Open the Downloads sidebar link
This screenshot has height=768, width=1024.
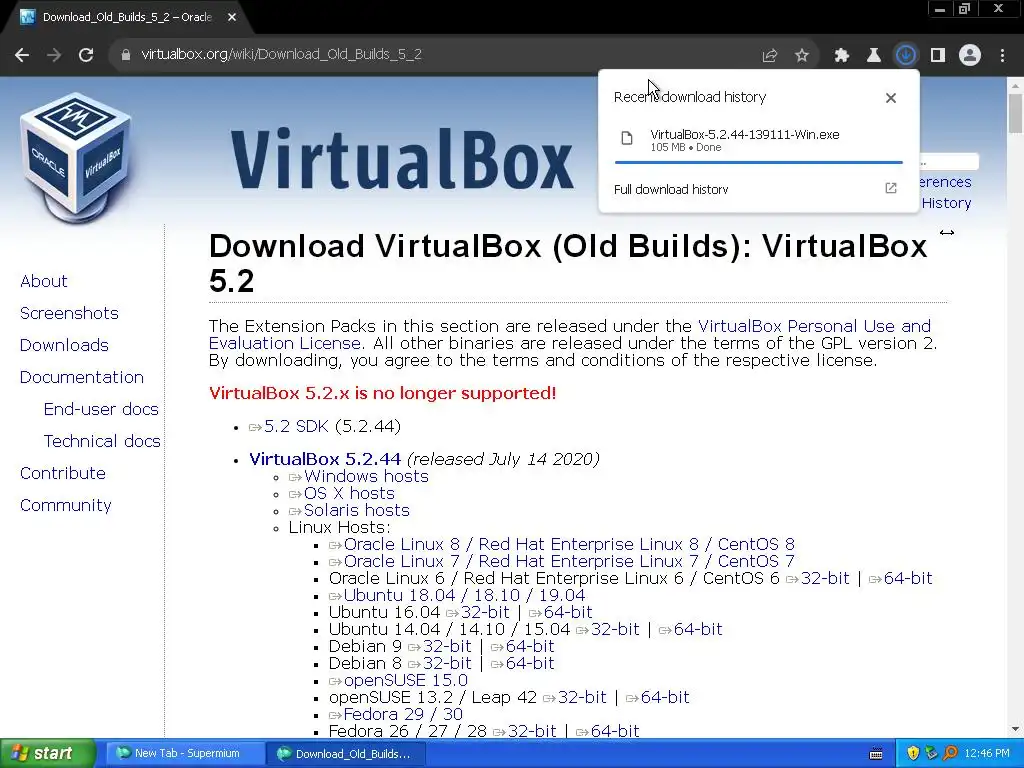64,345
